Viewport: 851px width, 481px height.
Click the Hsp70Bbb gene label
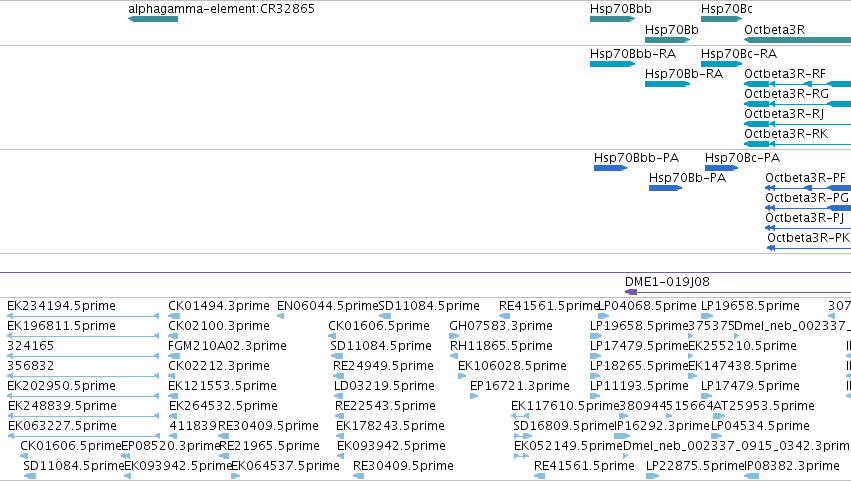[x=620, y=9]
